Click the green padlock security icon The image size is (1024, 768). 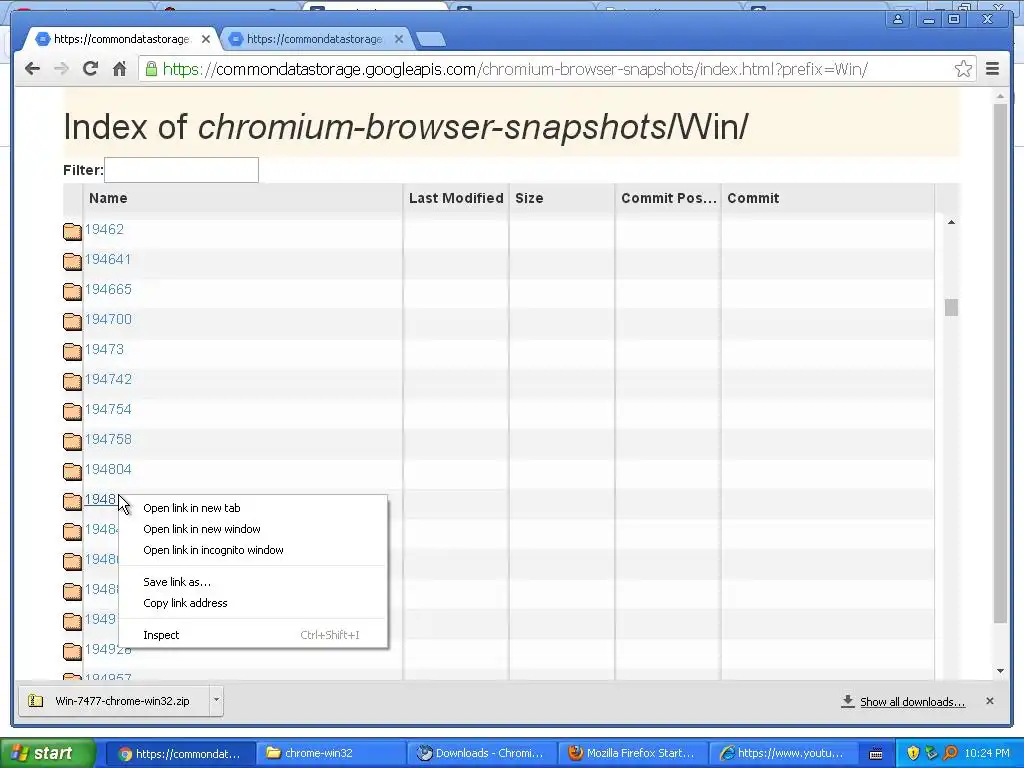coord(151,69)
